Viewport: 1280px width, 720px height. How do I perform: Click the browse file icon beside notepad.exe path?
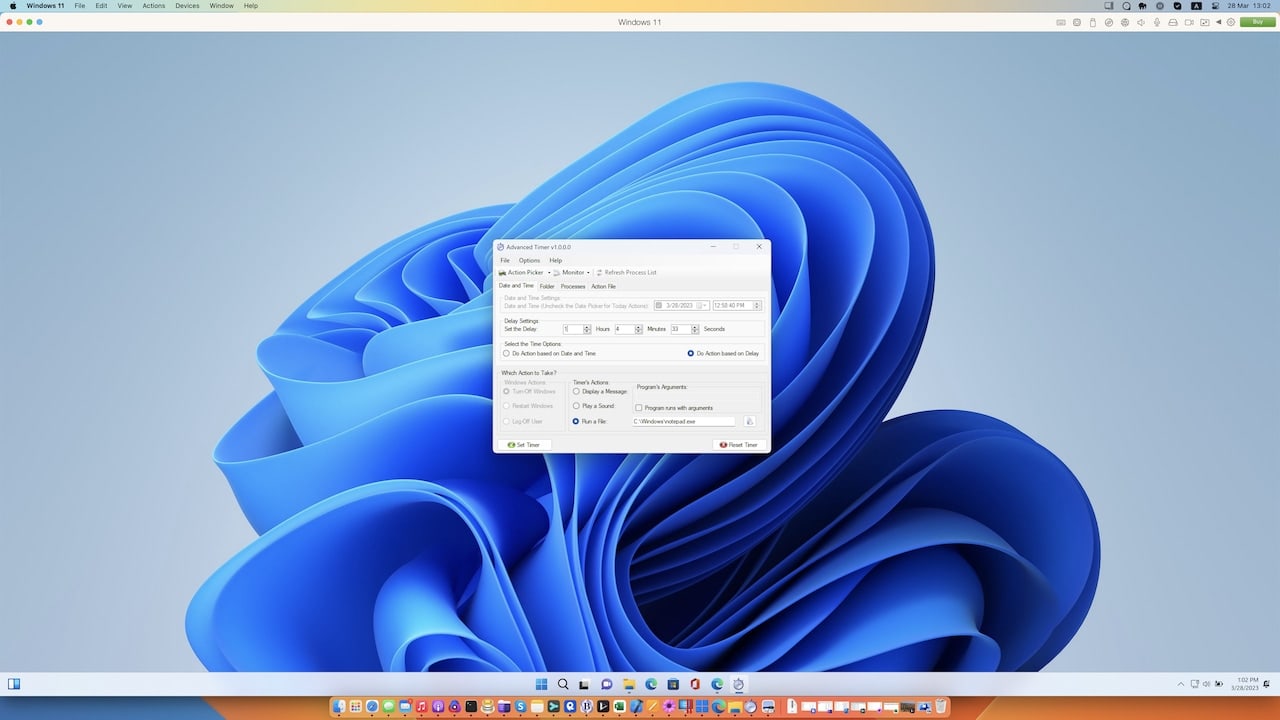(x=749, y=421)
